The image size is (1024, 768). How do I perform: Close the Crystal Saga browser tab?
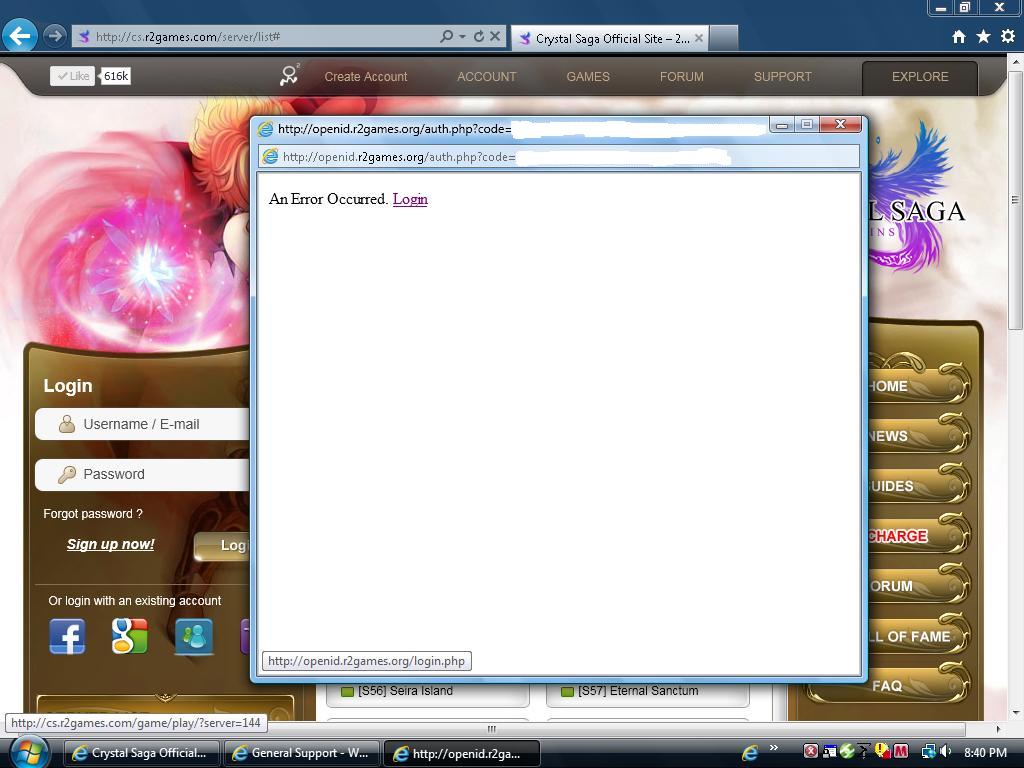coord(699,38)
